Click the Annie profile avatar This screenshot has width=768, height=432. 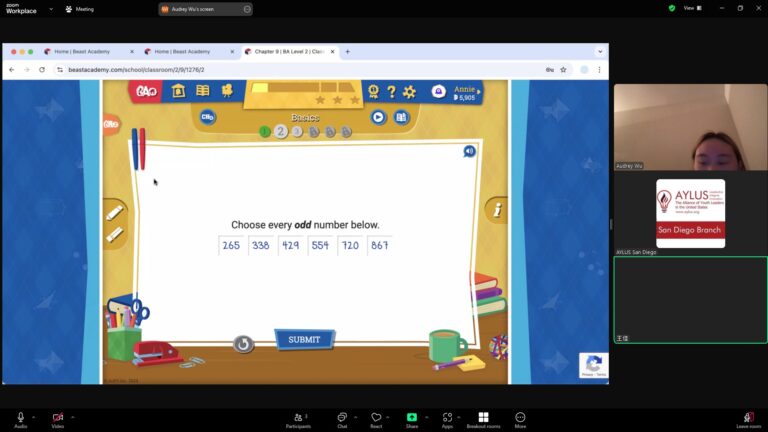click(x=438, y=92)
